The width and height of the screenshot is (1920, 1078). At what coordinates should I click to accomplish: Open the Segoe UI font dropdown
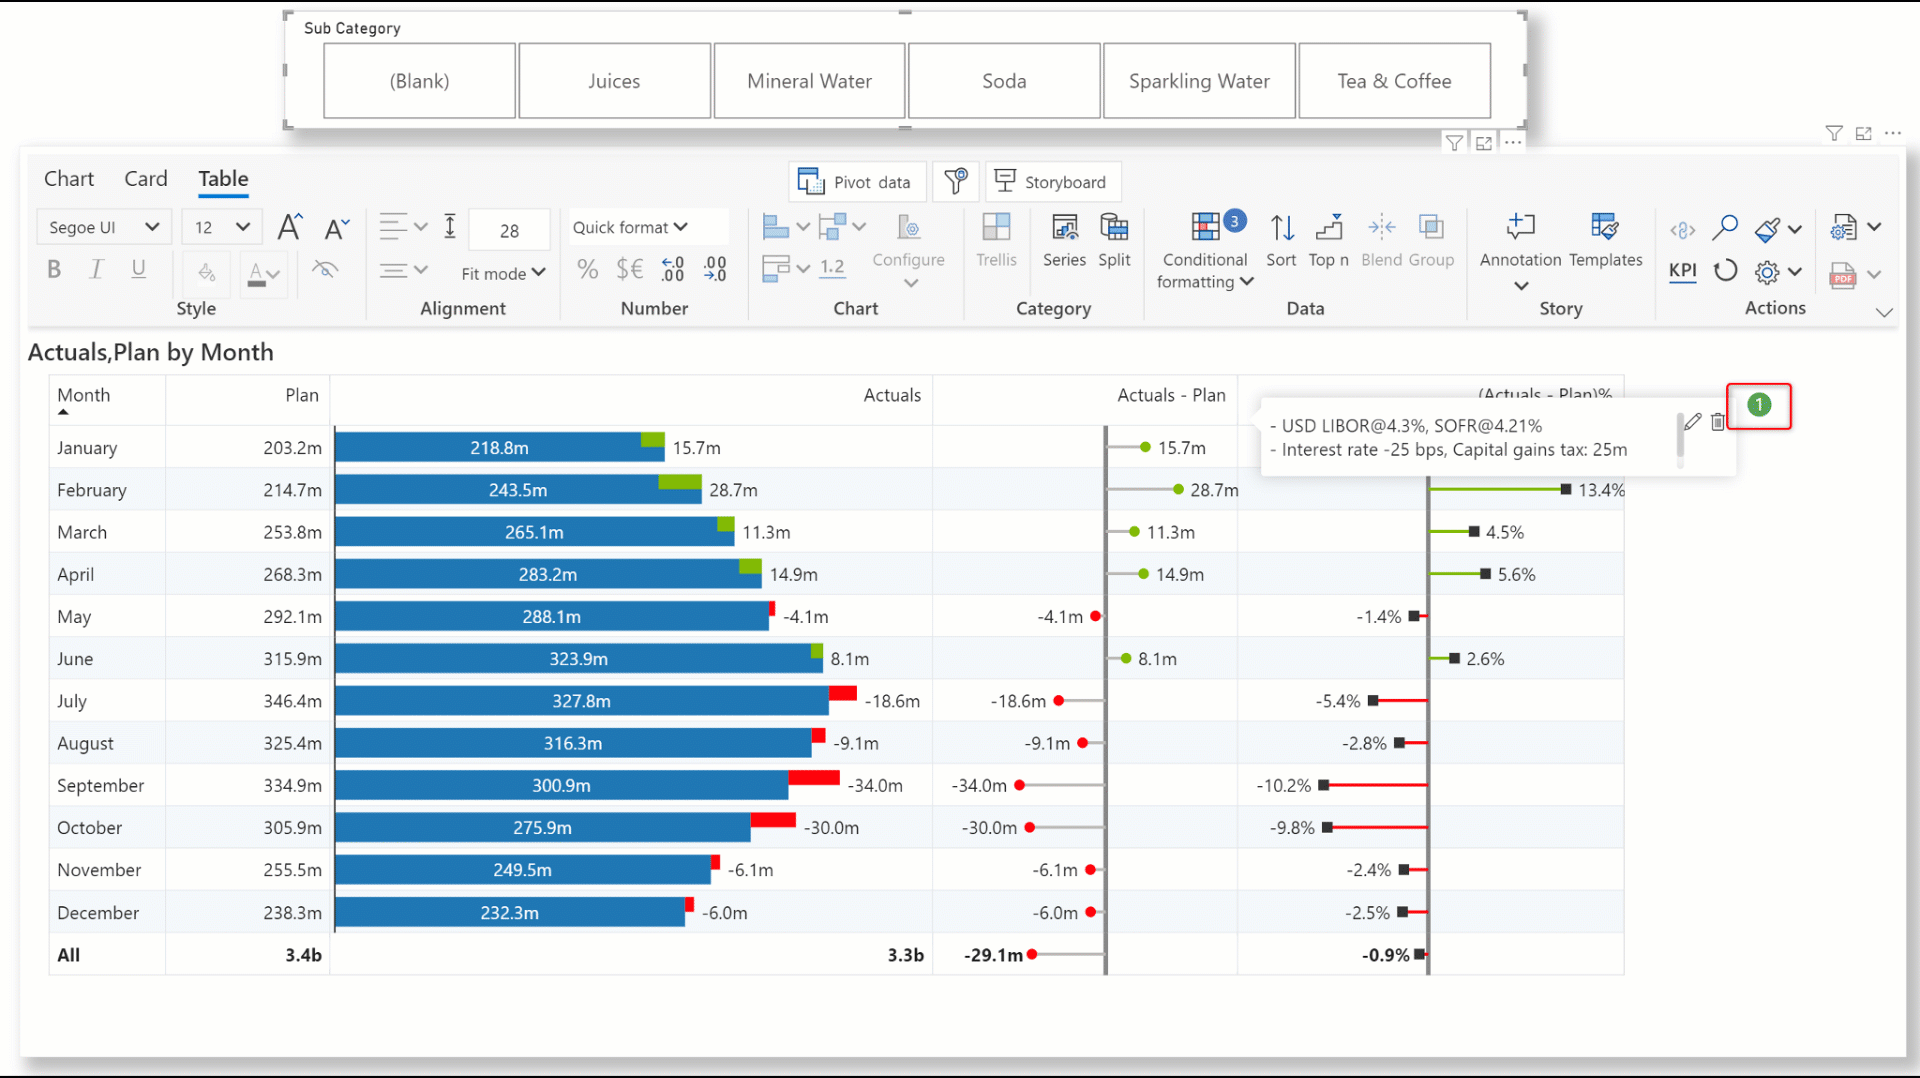[104, 228]
